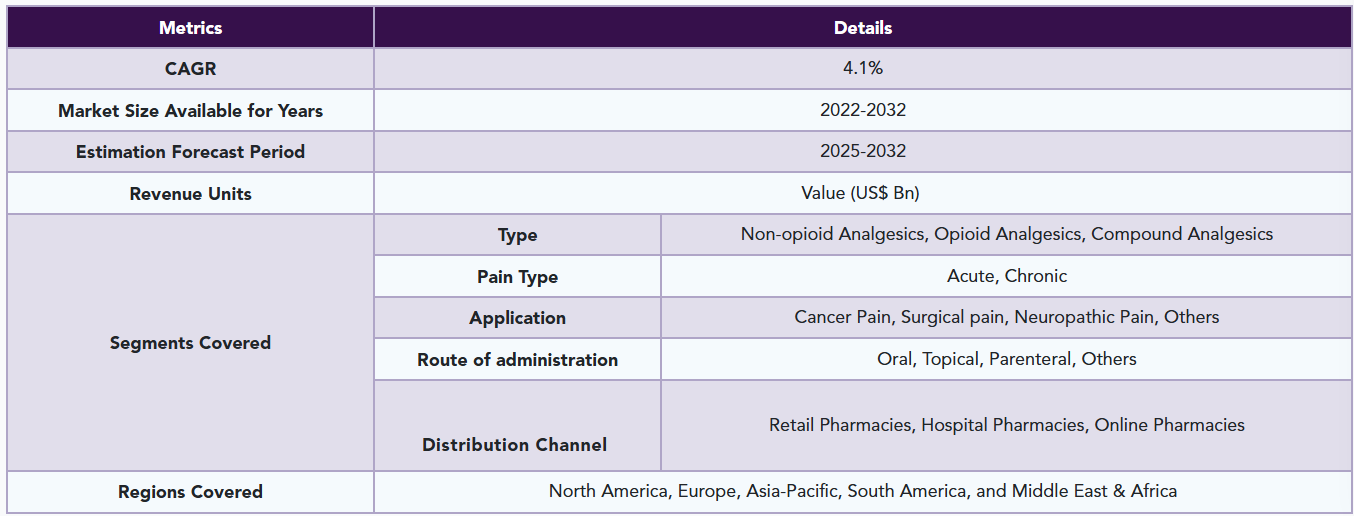Click the North America, Europe, Asia-Pacific cell
The image size is (1354, 516).
click(863, 491)
